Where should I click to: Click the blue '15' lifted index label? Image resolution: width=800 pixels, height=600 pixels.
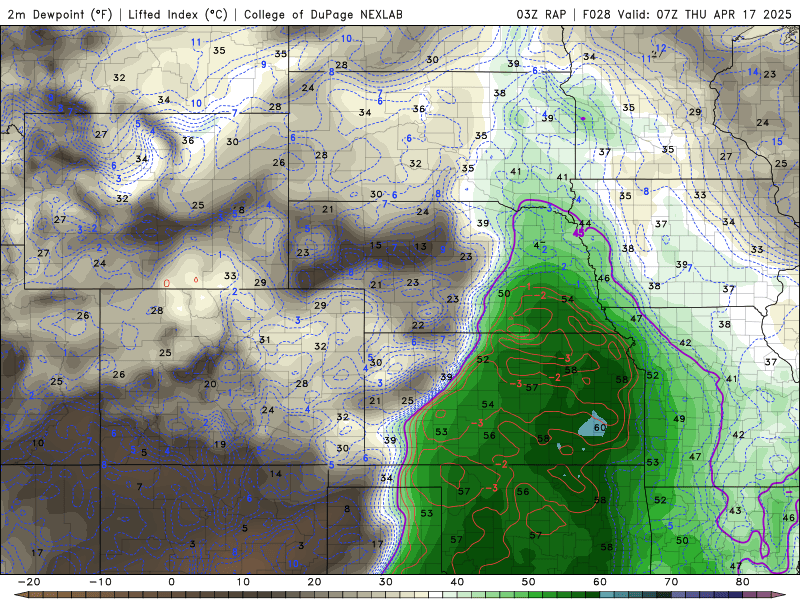tap(777, 141)
